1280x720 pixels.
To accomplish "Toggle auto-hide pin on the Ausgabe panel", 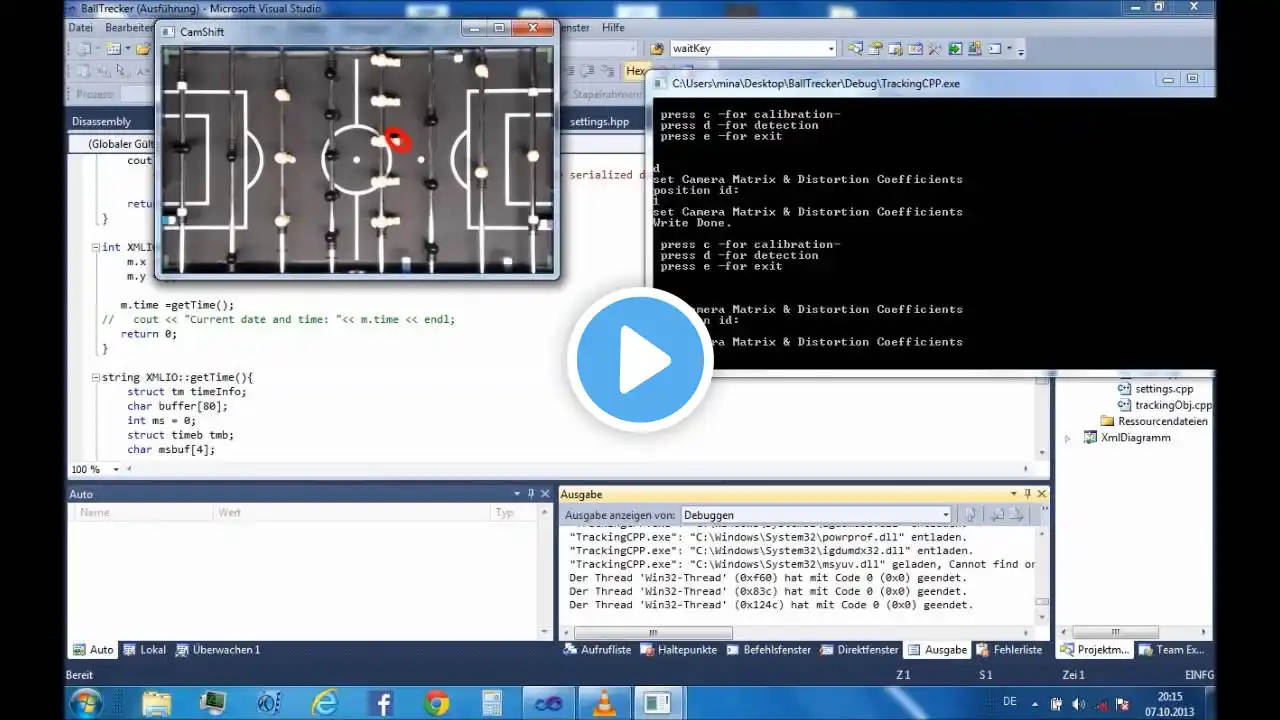I will [x=1028, y=494].
